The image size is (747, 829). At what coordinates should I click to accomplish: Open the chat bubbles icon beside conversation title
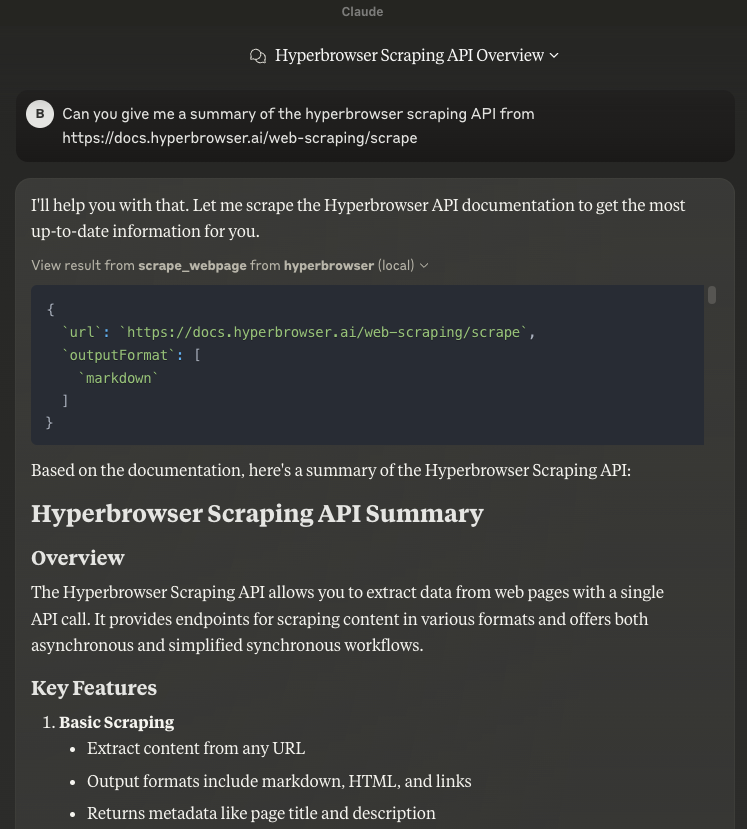[x=257, y=56]
